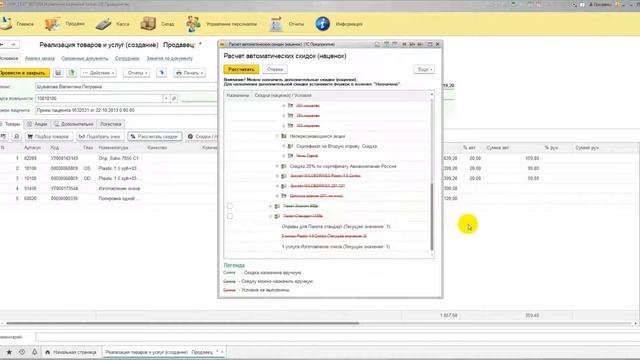Click the save document diskette icon

(58, 73)
